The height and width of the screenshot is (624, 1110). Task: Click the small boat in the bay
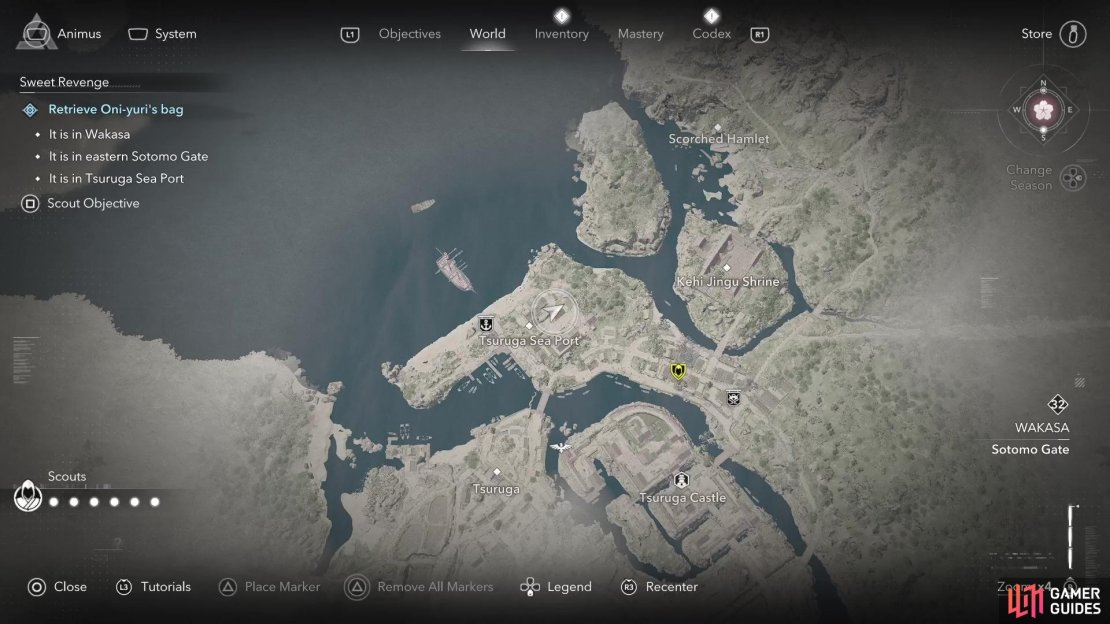423,206
